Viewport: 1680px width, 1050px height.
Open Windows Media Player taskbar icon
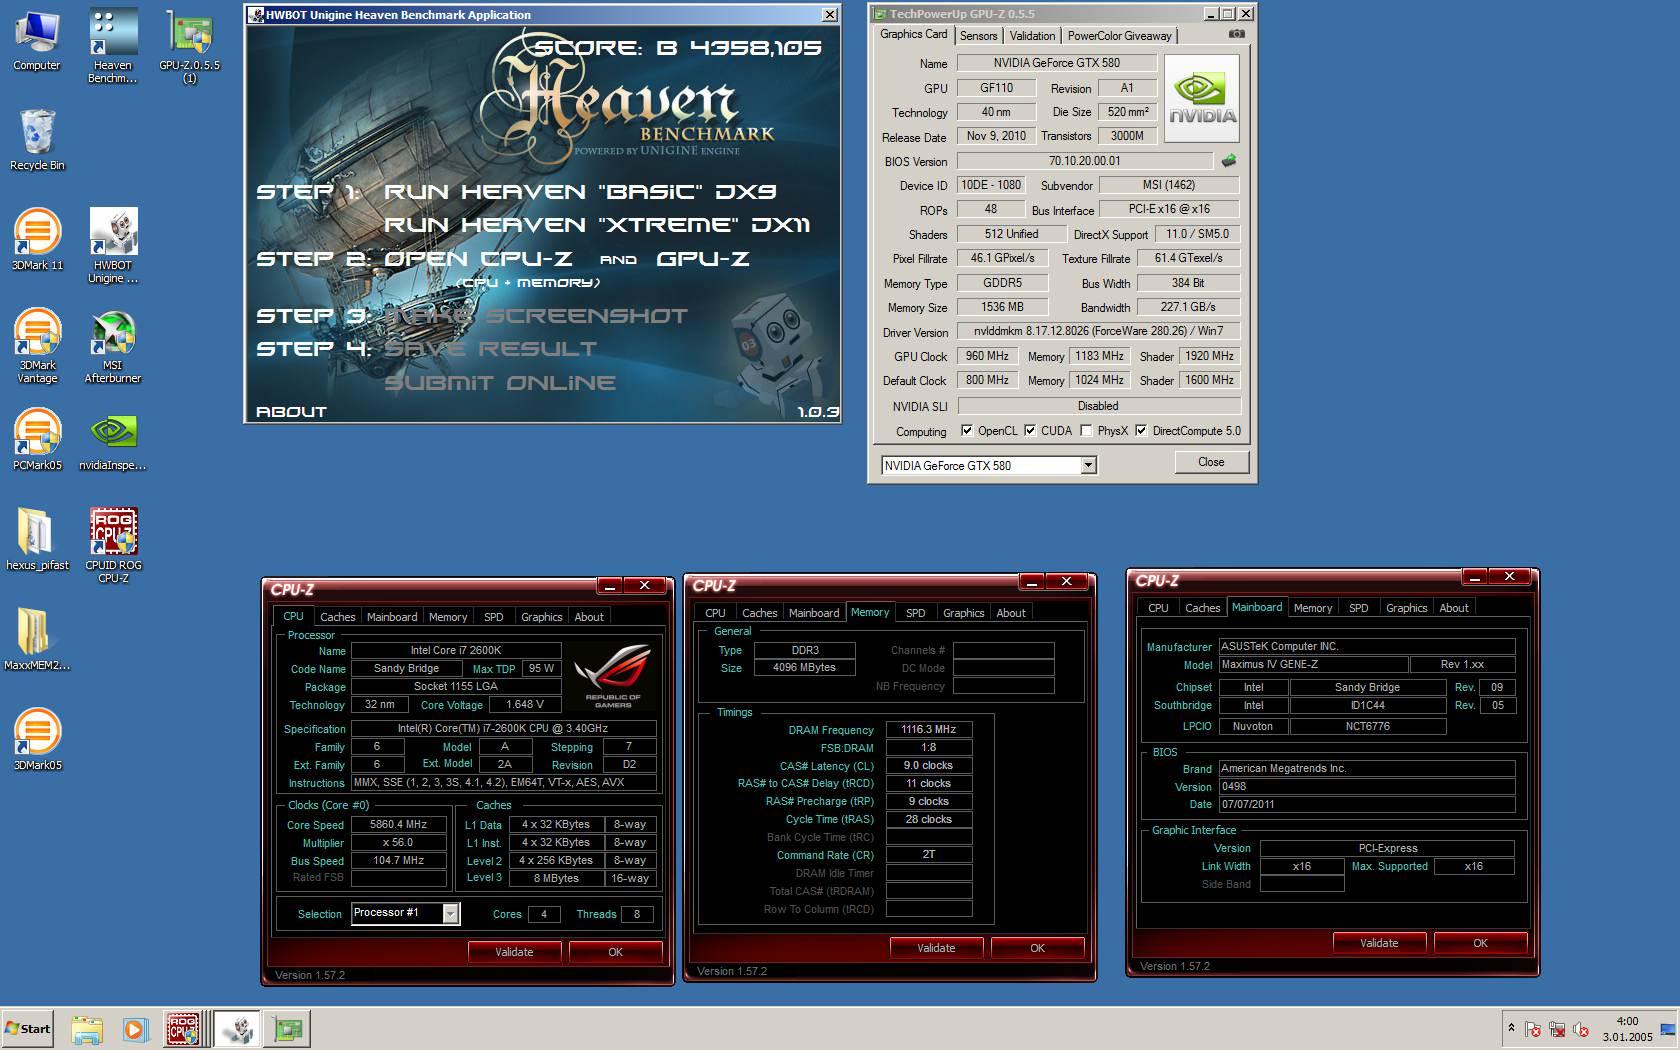pyautogui.click(x=135, y=1029)
